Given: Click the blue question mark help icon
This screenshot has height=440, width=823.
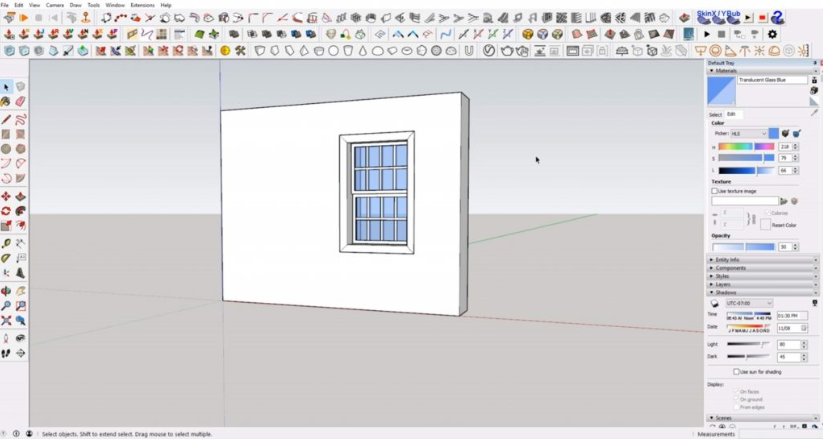Looking at the screenshot, I should 777,17.
